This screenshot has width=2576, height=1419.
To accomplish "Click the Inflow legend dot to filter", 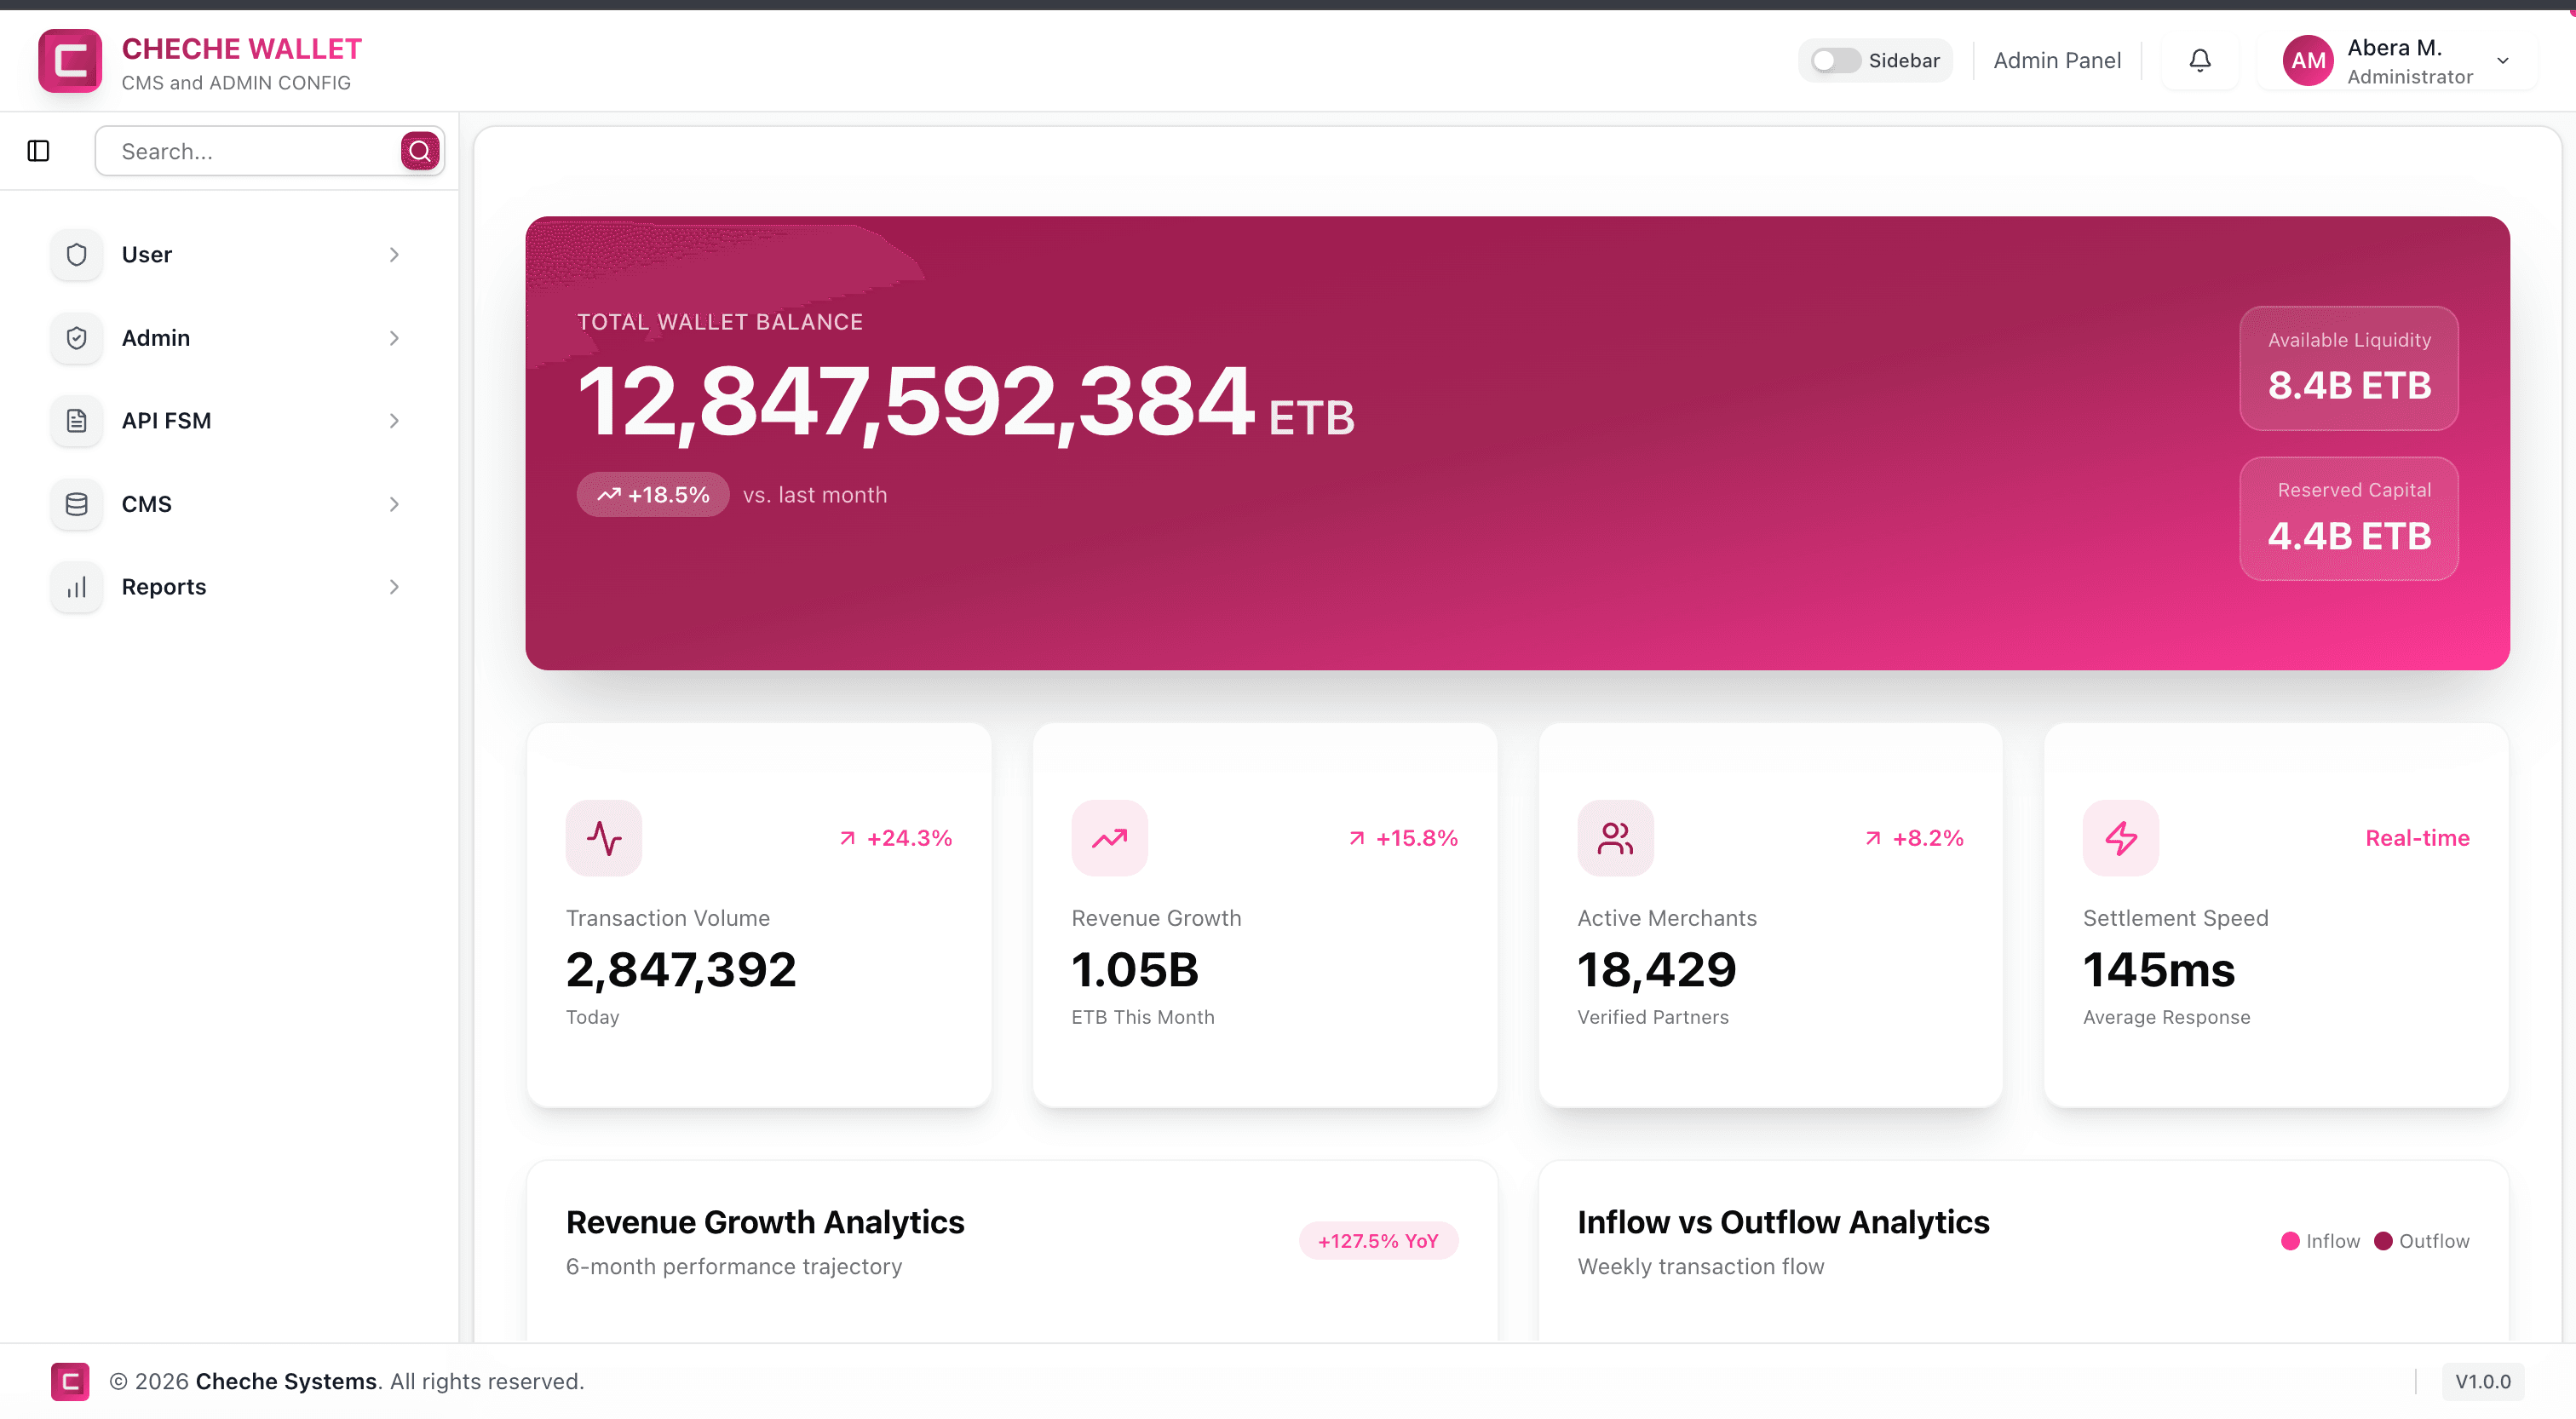I will [2291, 1241].
